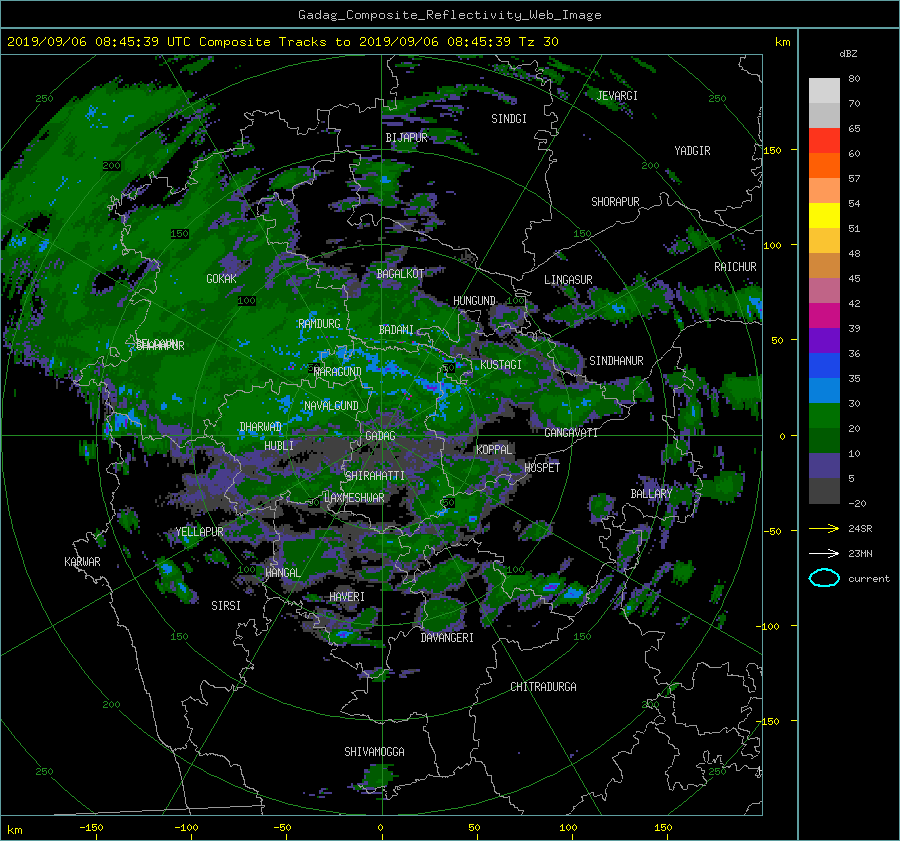
Task: Click the BALLARY city label
Action: click(x=651, y=494)
